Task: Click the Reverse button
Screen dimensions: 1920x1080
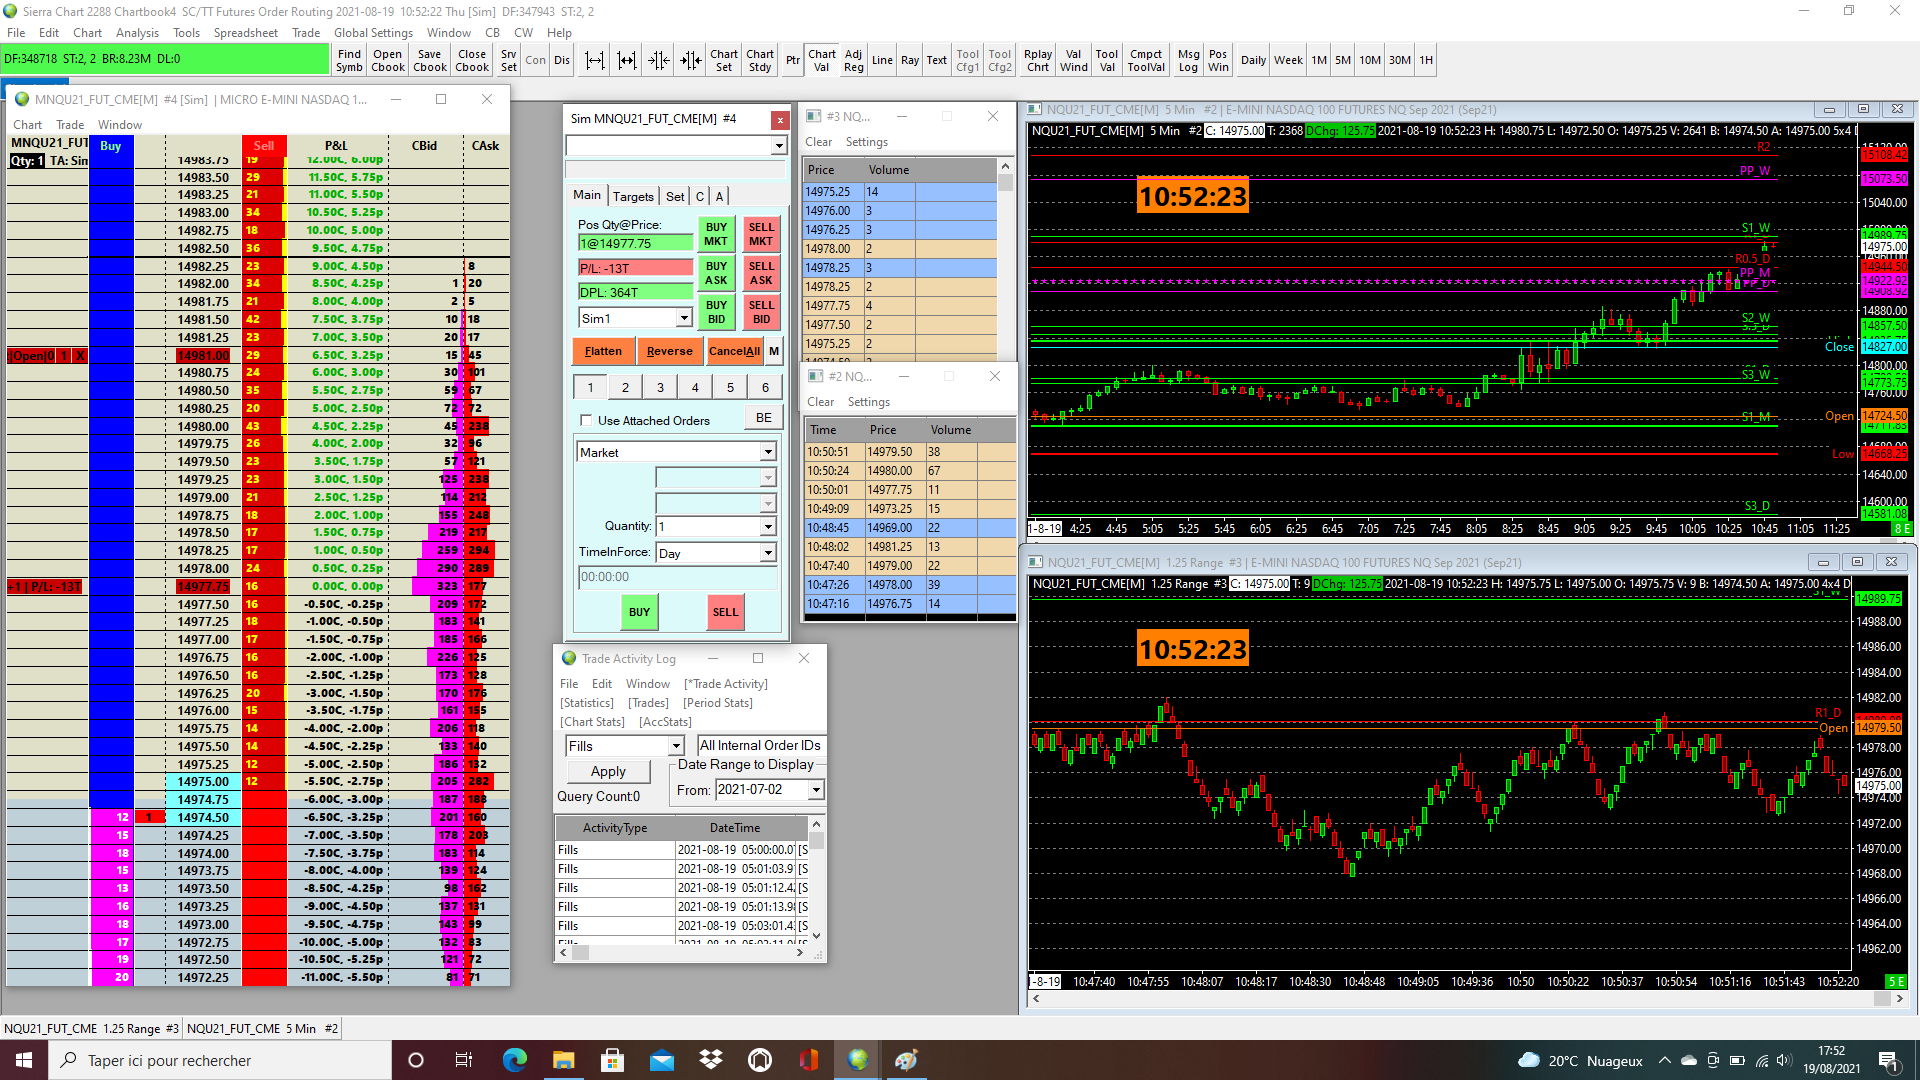Action: [x=669, y=351]
